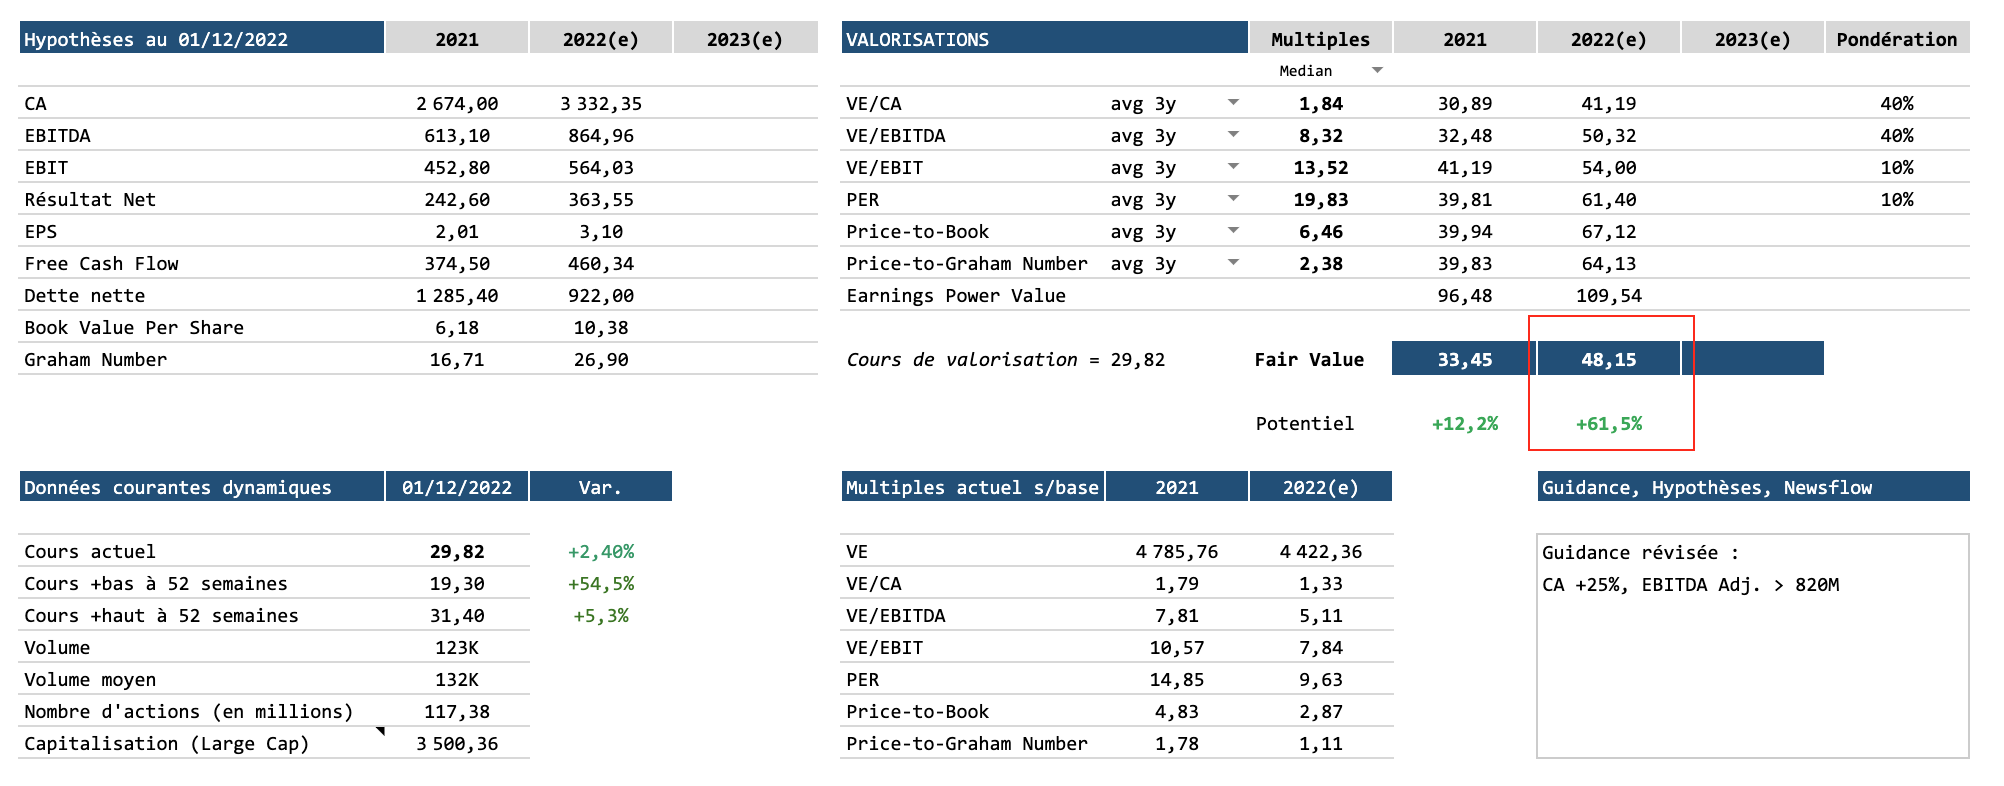Select the +61,5% Potentiel cell

[x=1608, y=423]
